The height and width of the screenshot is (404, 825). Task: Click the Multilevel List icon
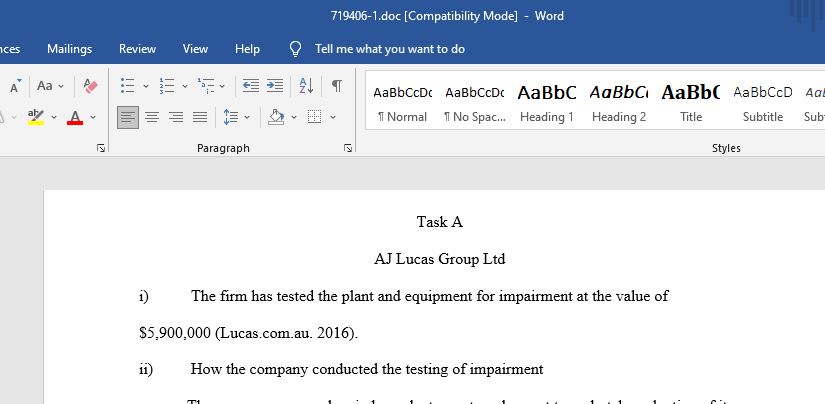coord(206,86)
